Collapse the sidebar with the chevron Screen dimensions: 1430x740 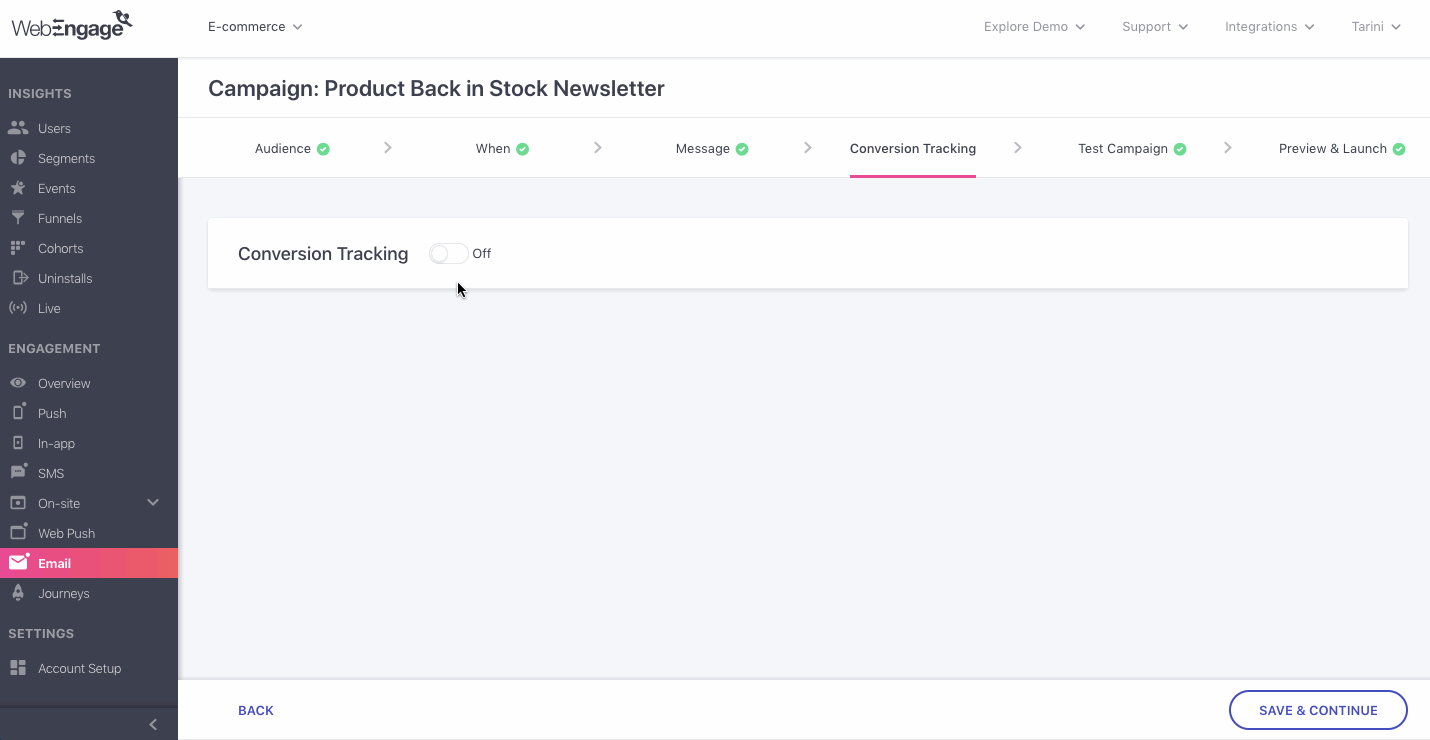click(153, 724)
